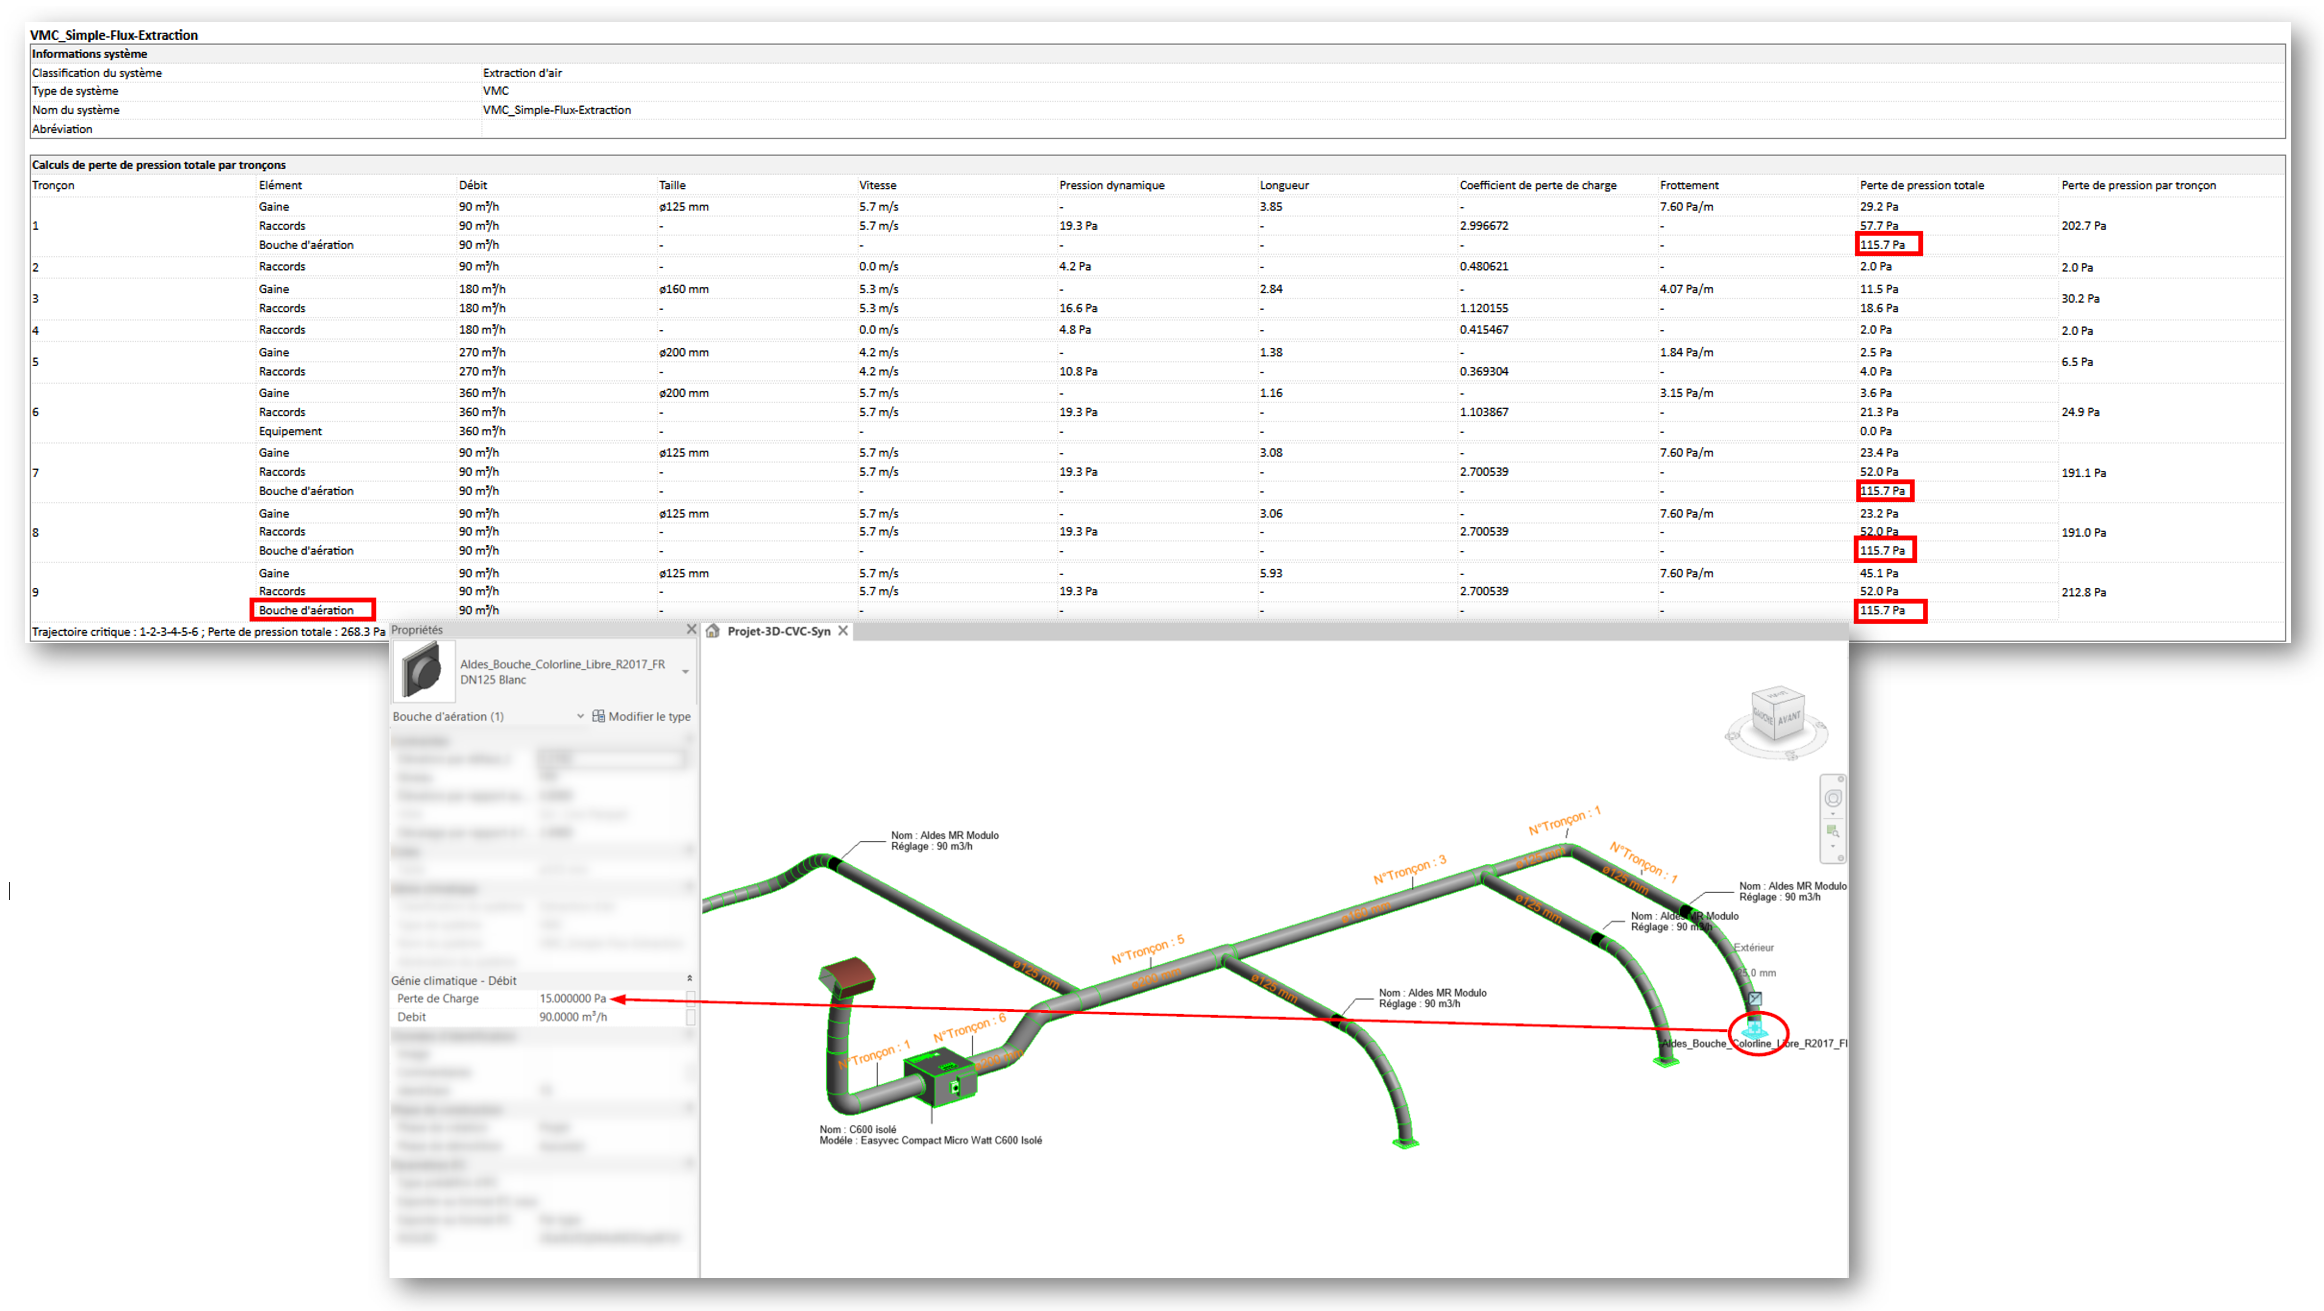Screen dimensions: 2324x1311
Task: Expand the arrow below the Zoom tool
Action: [x=1832, y=847]
